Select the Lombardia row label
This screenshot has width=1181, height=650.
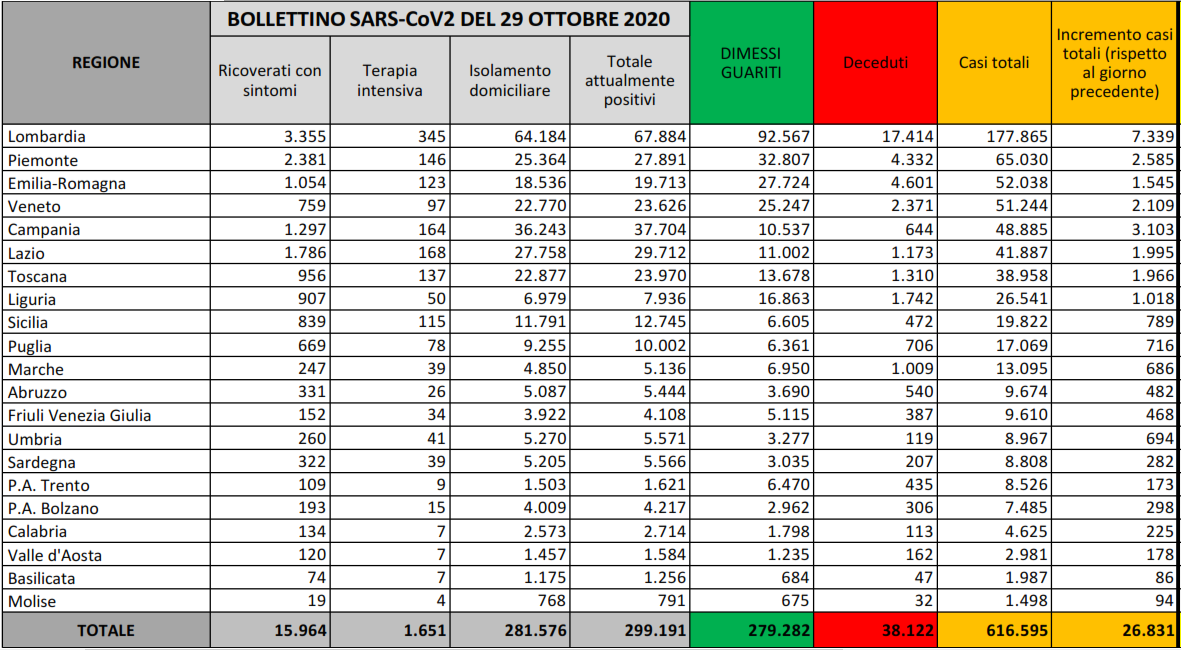pyautogui.click(x=46, y=137)
